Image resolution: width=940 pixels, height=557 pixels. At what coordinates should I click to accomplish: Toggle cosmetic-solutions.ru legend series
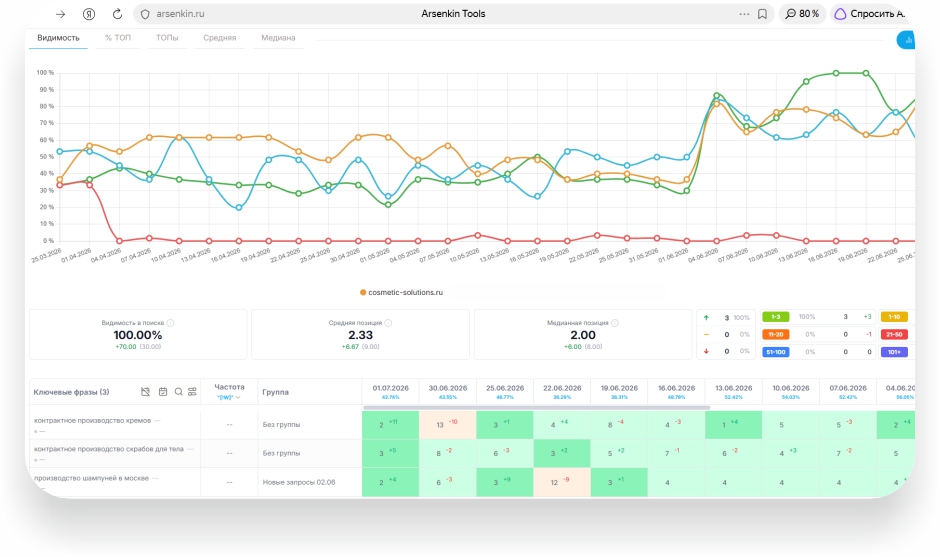point(401,293)
